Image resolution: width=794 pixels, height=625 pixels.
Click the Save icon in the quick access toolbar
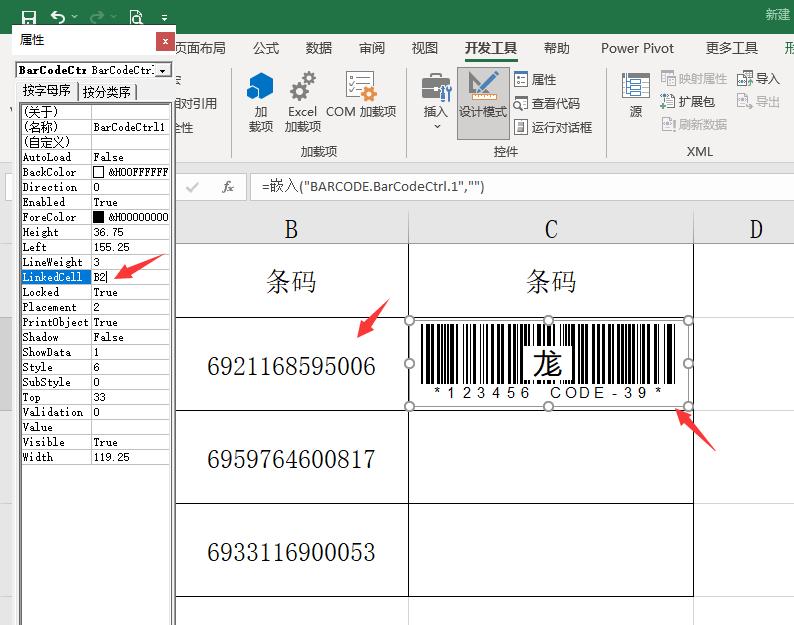29,18
